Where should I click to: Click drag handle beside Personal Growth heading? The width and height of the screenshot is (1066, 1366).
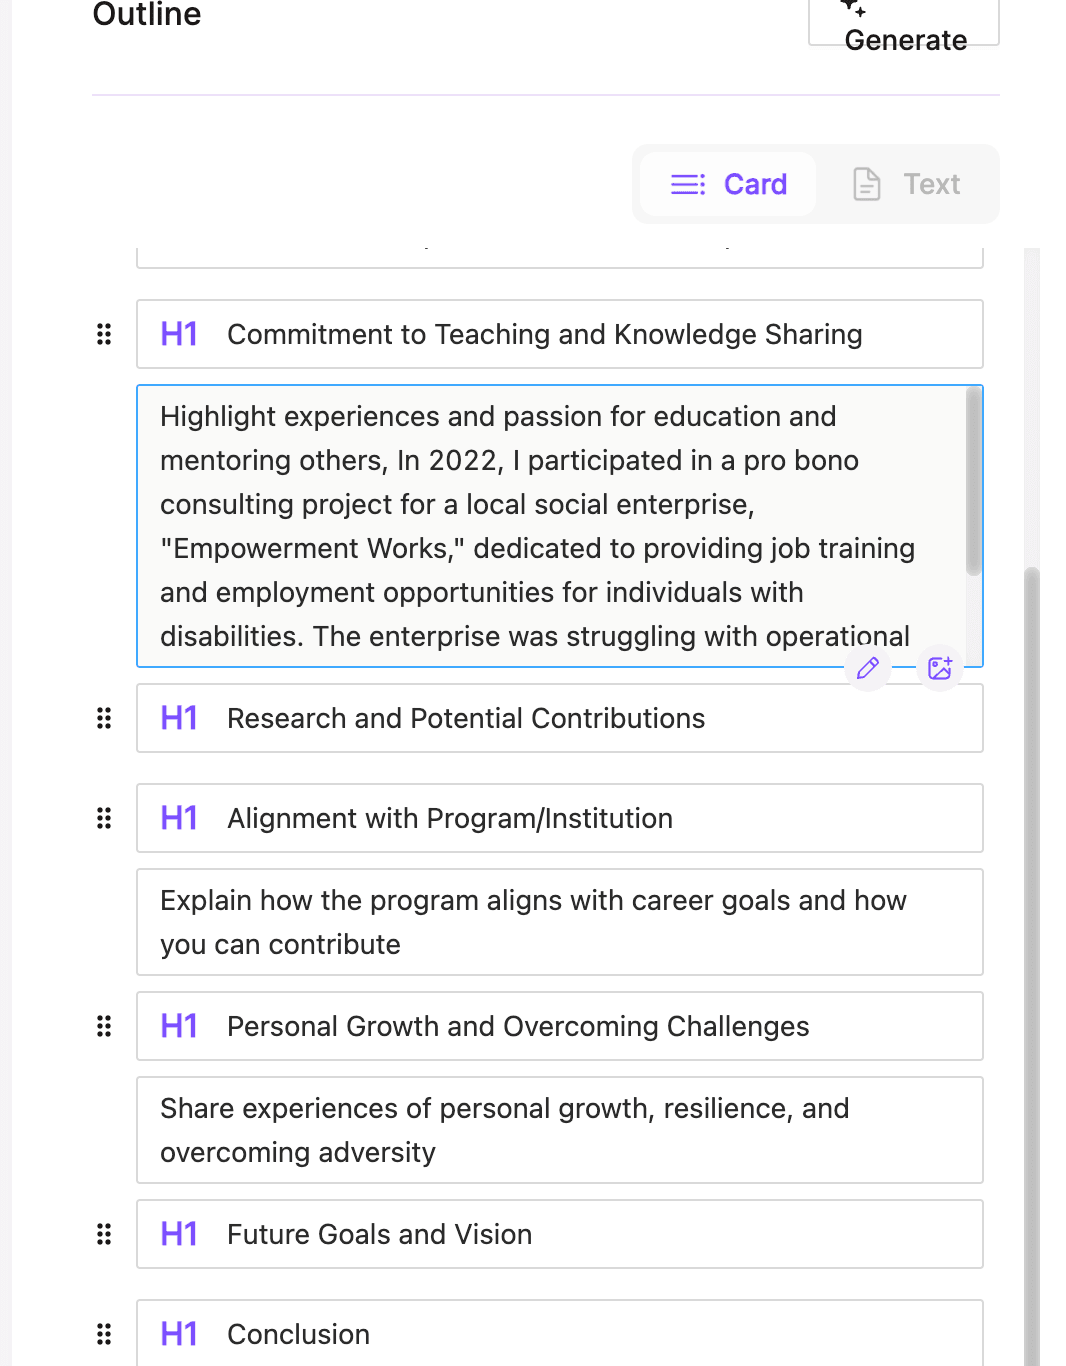click(x=104, y=1026)
